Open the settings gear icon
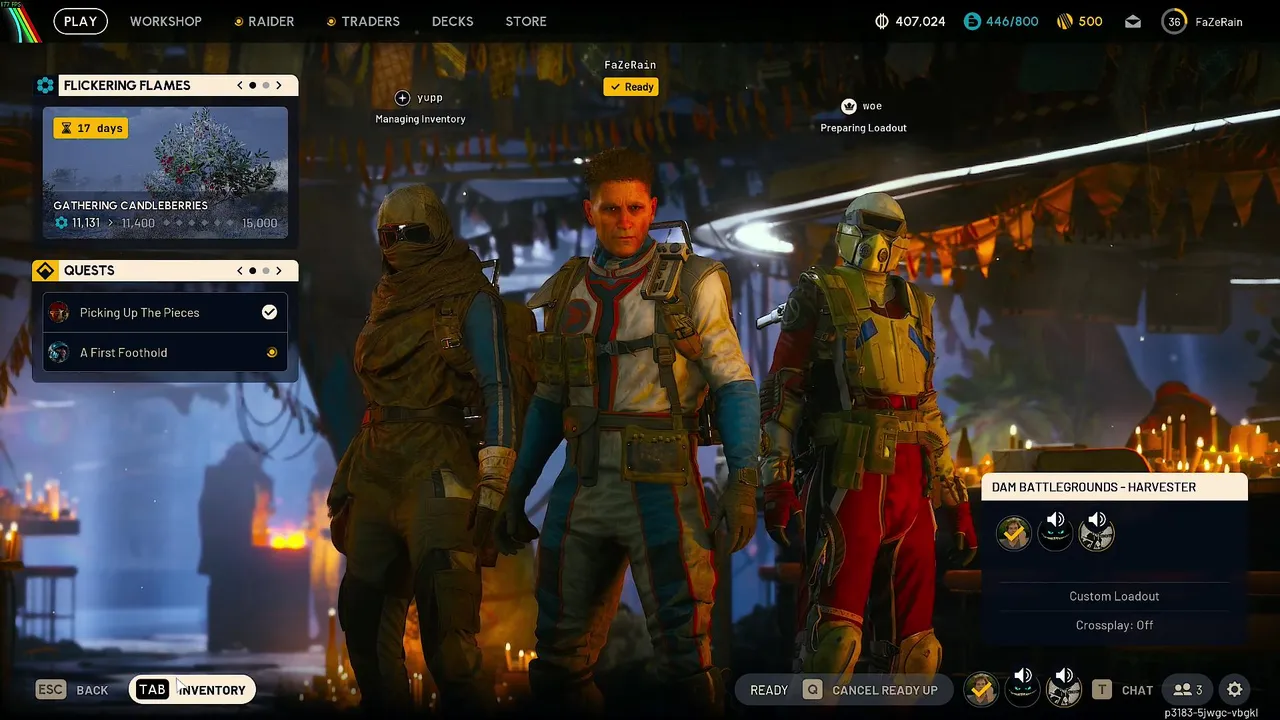The height and width of the screenshot is (720, 1280). click(x=1235, y=689)
